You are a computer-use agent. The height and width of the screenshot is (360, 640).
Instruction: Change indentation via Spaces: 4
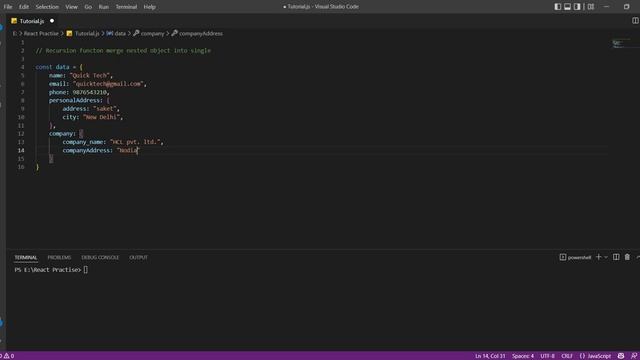click(523, 356)
